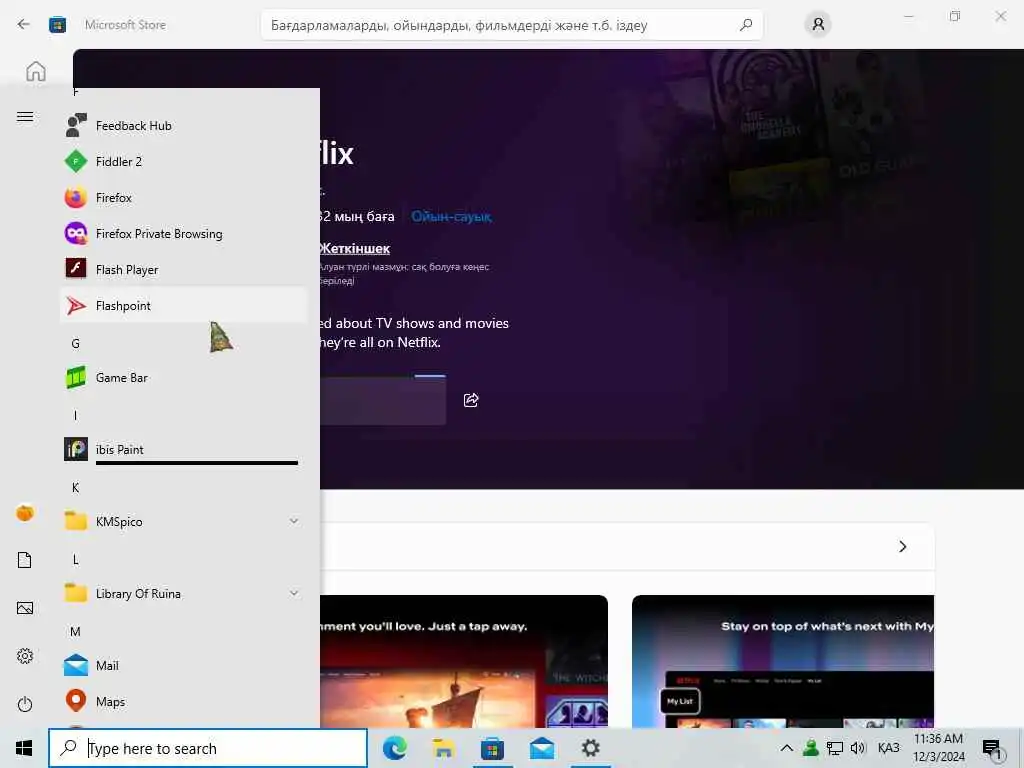Viewport: 1024px width, 768px height.
Task: Open the Flashpoint app
Action: [183, 305]
